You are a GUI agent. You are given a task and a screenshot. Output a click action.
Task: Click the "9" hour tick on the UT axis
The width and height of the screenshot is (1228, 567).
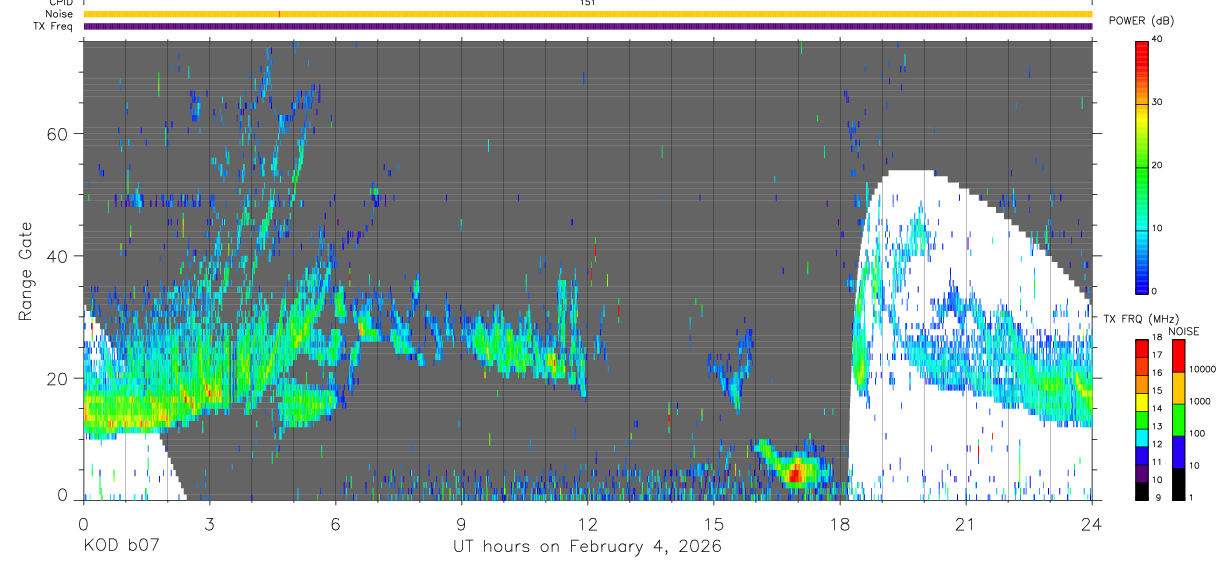[461, 523]
